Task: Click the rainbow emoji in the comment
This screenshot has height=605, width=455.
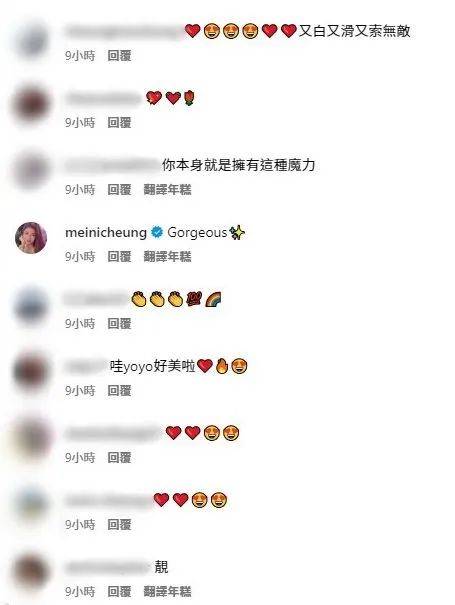Action: [x=213, y=299]
